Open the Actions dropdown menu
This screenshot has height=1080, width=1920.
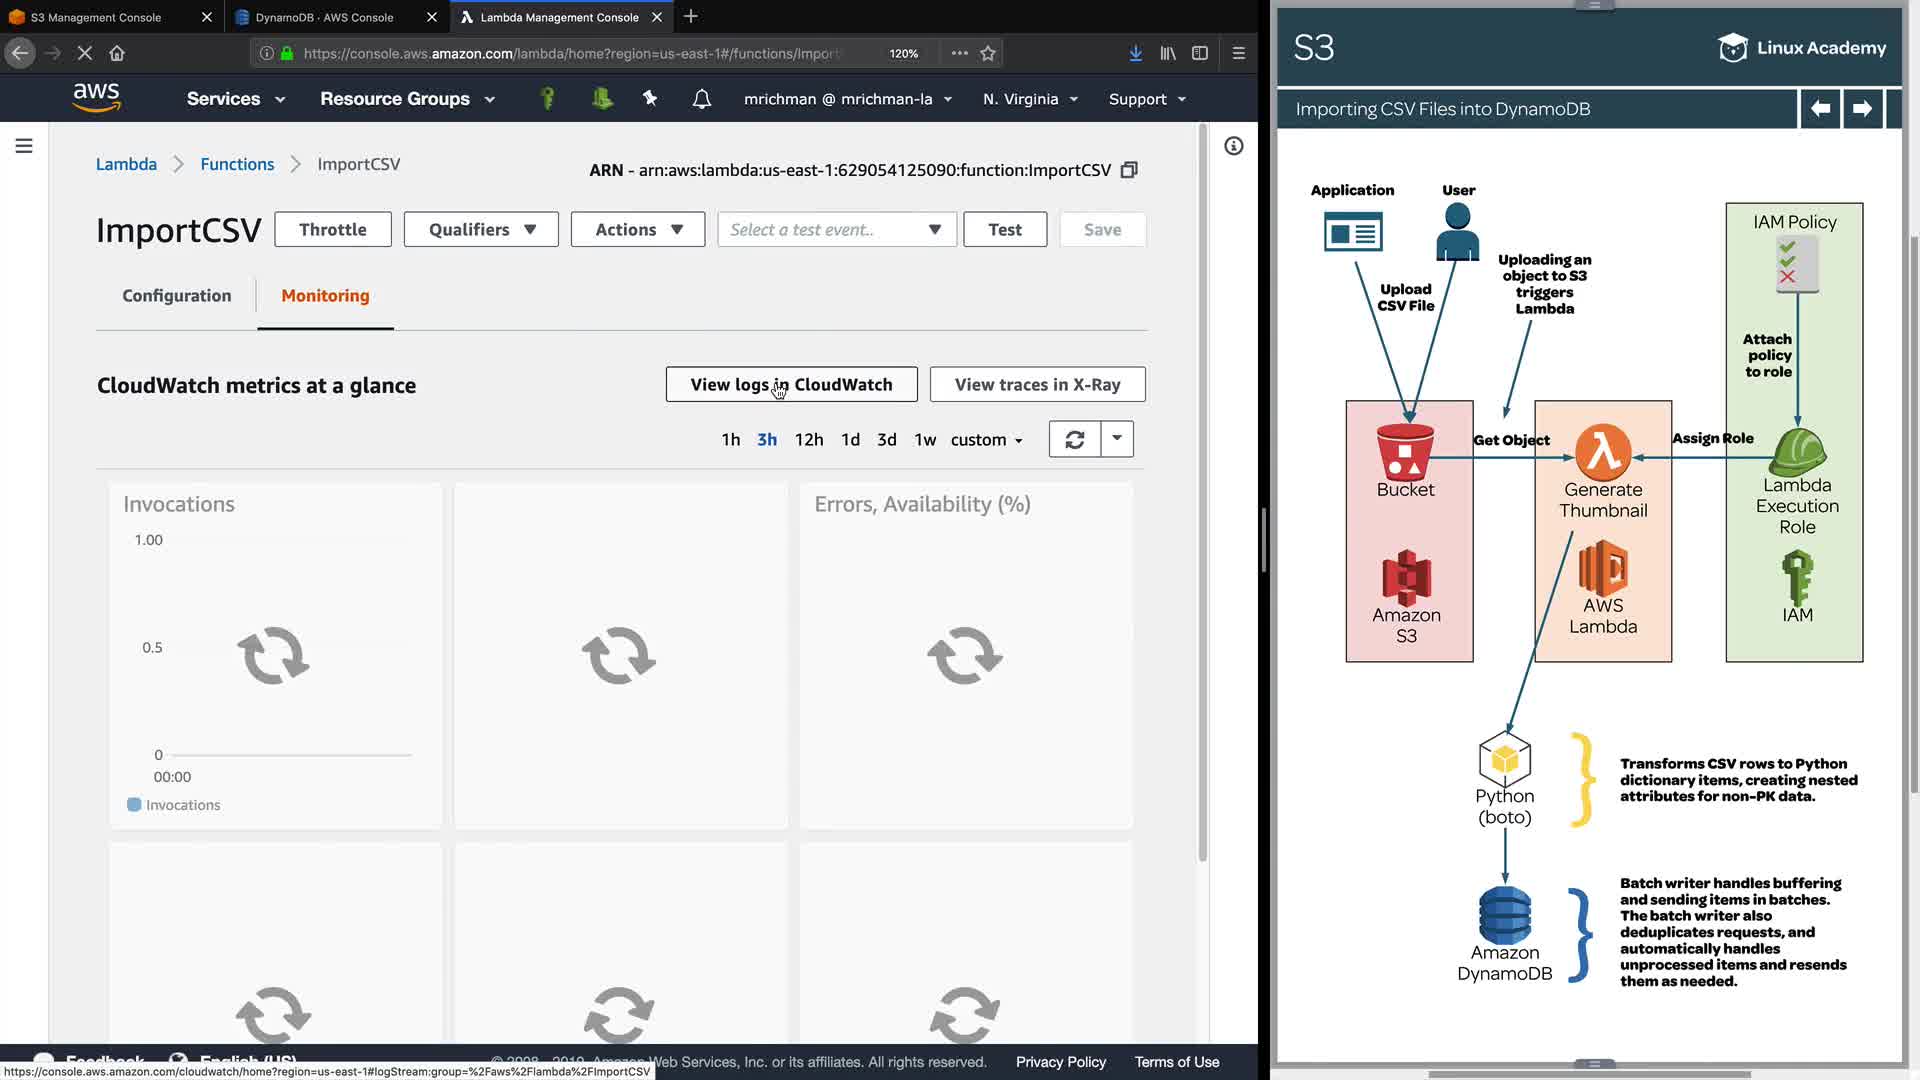tap(638, 230)
